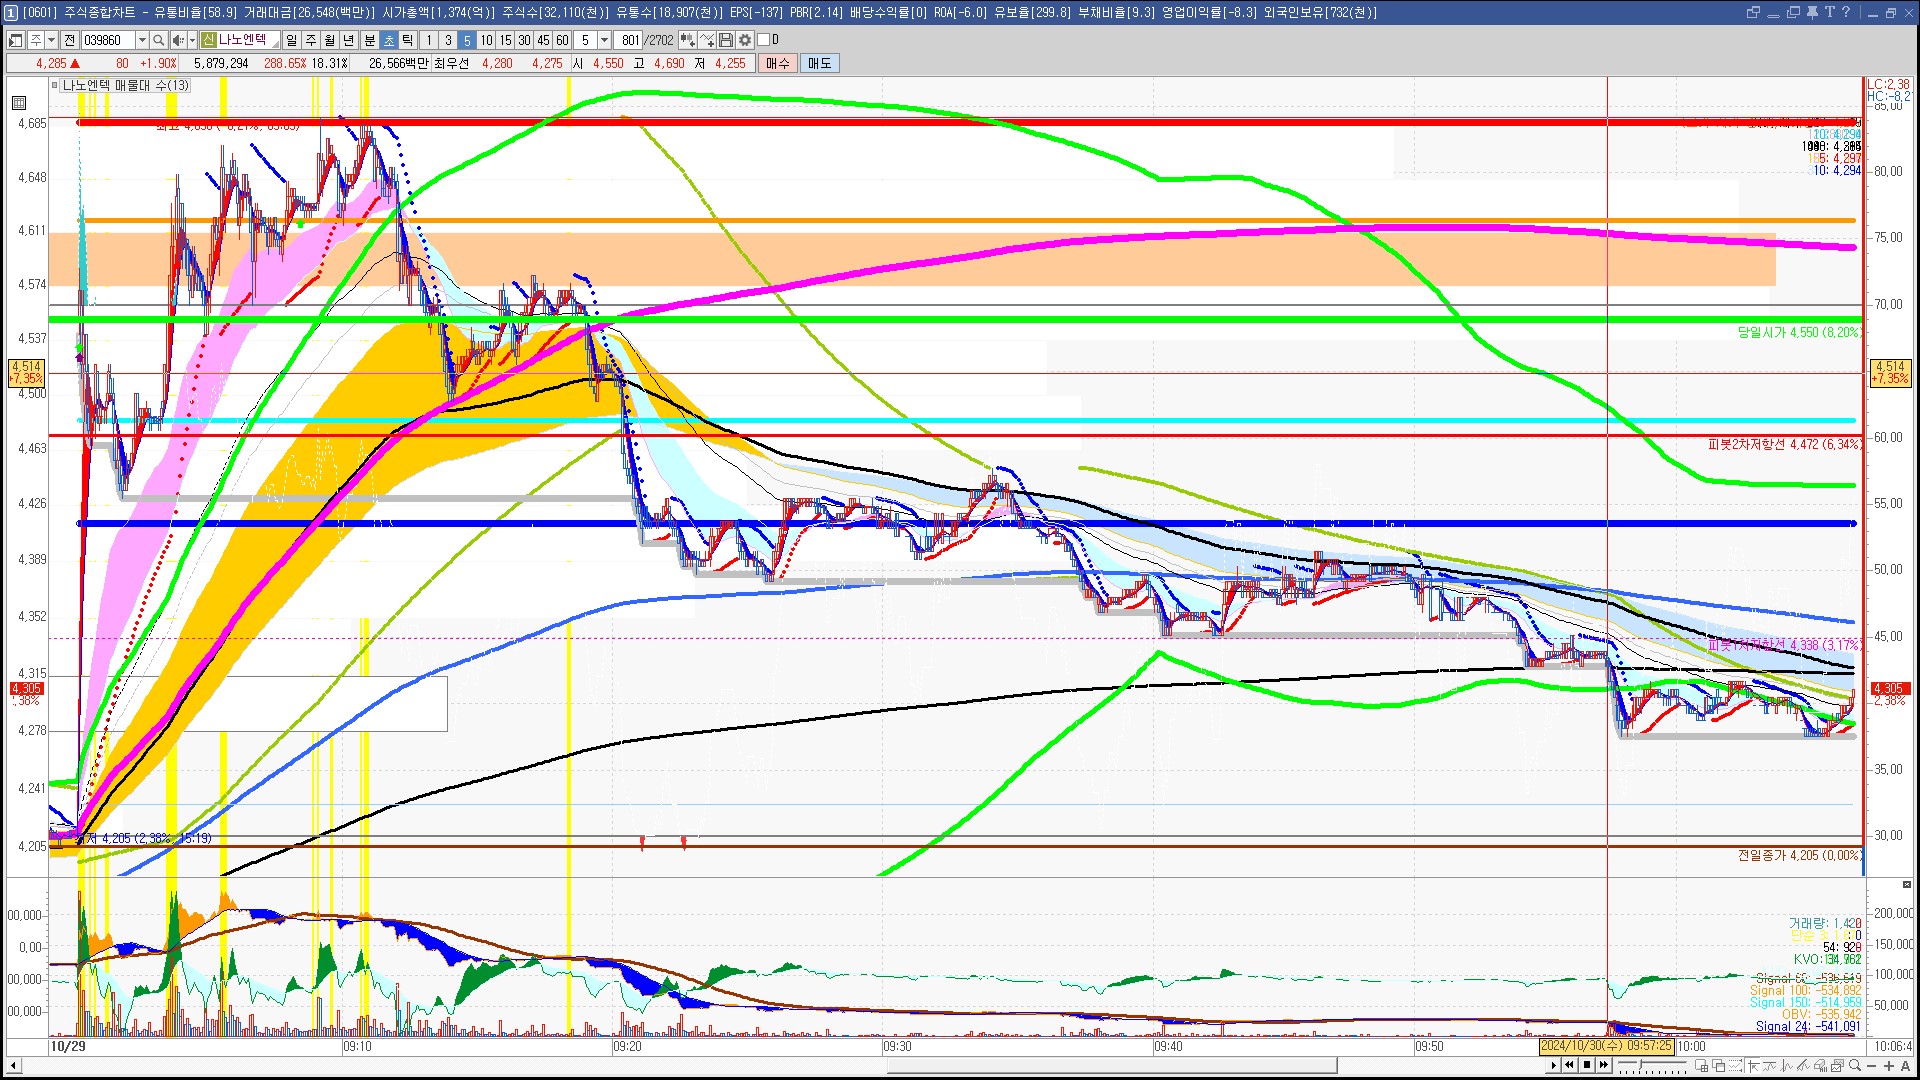Open the stock code dropdown next to 039860
The width and height of the screenshot is (1920, 1080).
click(x=142, y=40)
